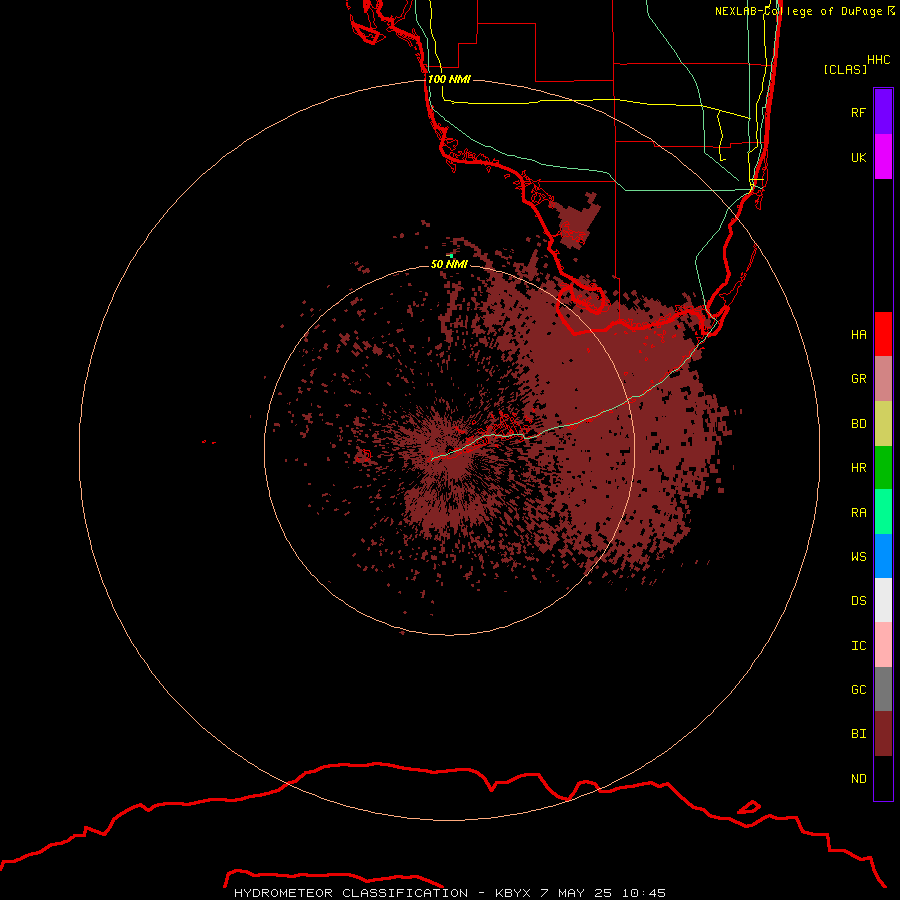Click the 100 NMI range ring label
The width and height of the screenshot is (900, 900).
[449, 79]
